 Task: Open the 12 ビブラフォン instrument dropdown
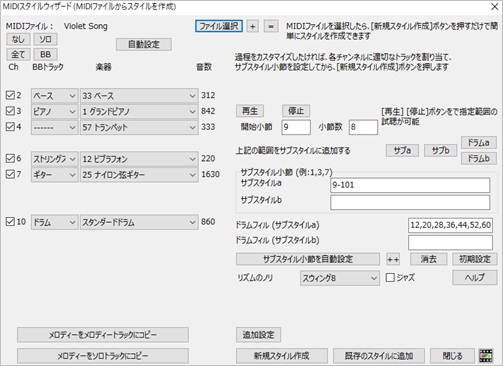[x=139, y=159]
